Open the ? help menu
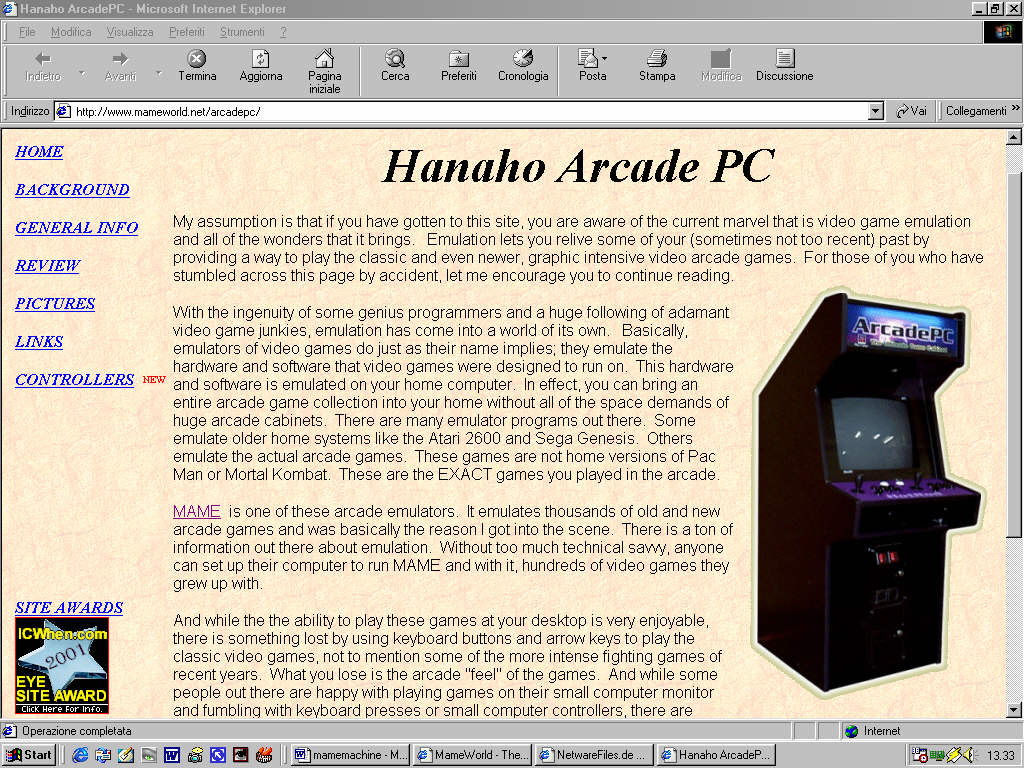Viewport: 1024px width, 768px height. point(283,32)
